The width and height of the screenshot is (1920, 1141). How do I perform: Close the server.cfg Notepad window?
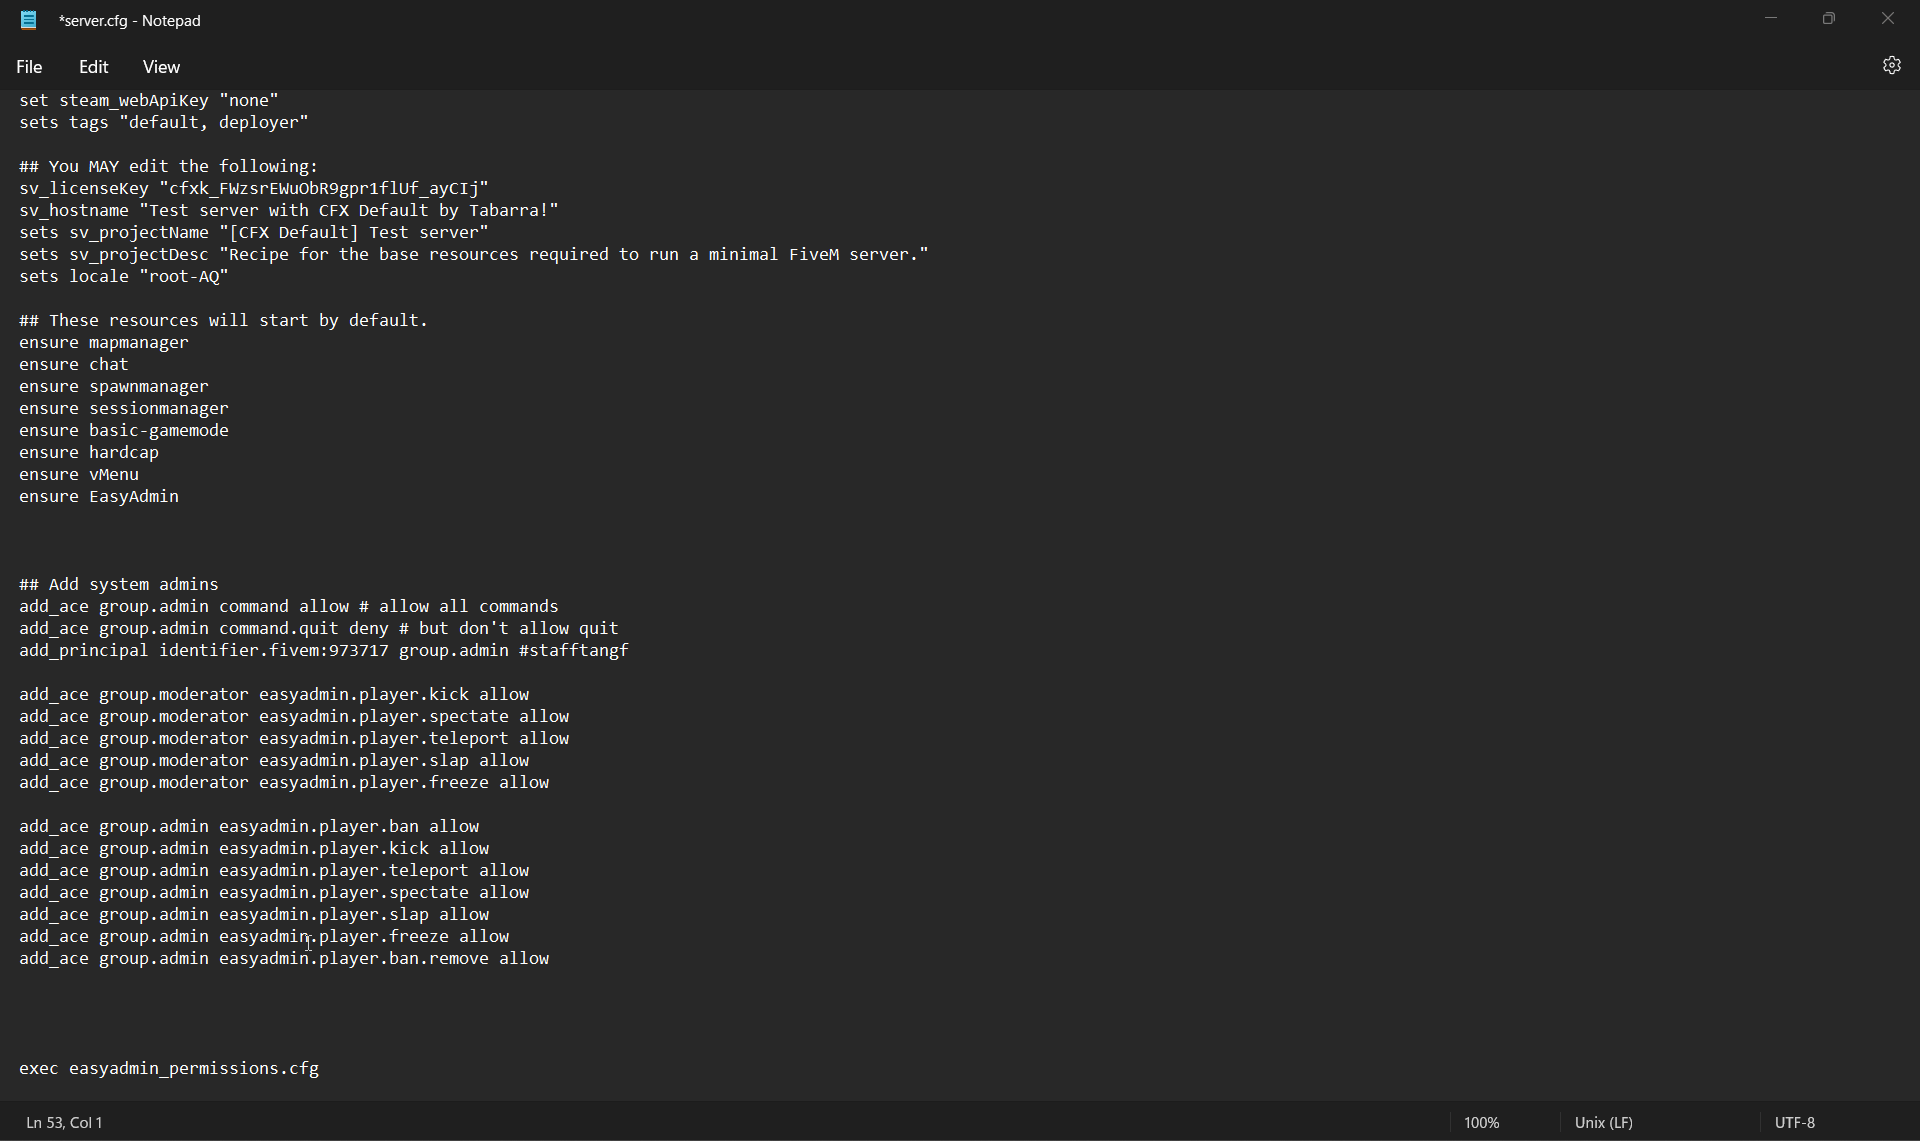(x=1887, y=19)
